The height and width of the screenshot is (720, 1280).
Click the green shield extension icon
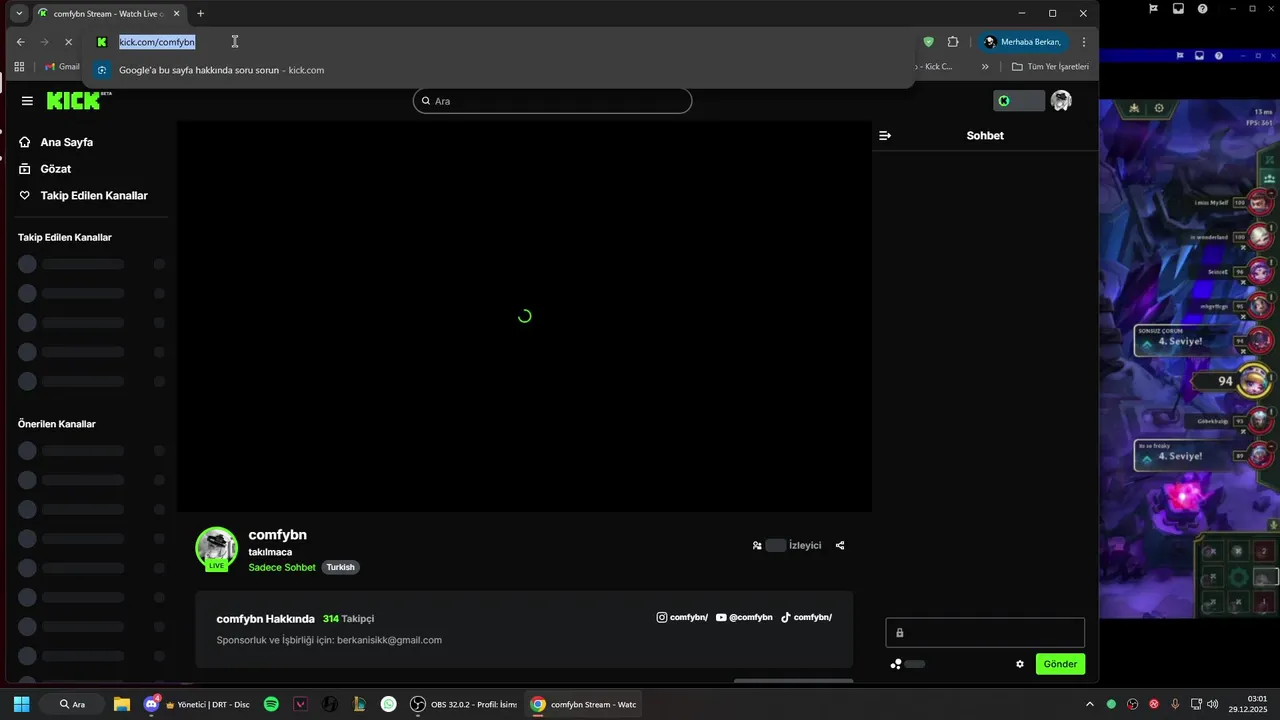928,42
